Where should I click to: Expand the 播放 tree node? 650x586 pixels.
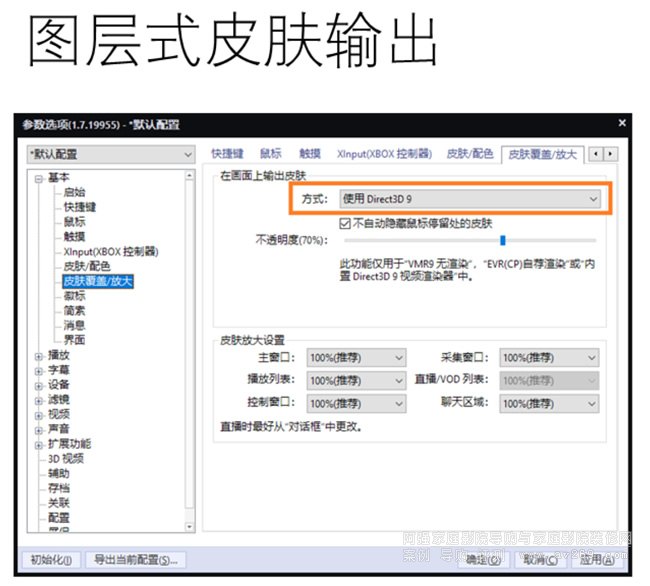[39, 355]
